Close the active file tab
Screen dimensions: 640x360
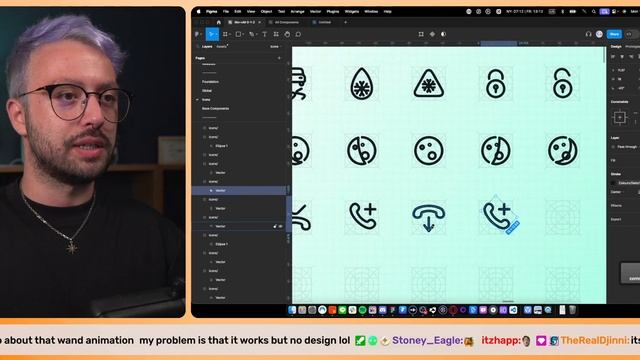pos(260,22)
